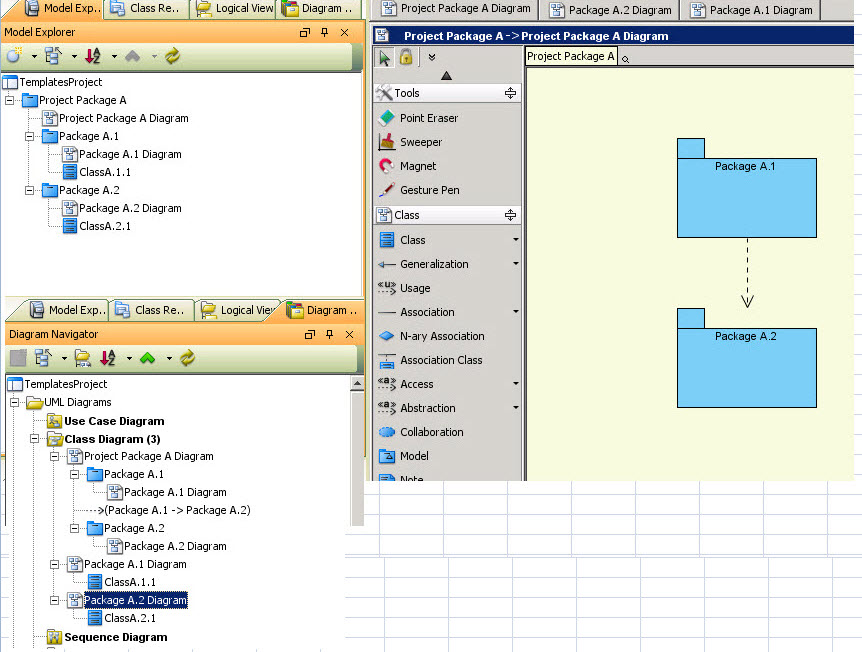
Task: Switch to the Package A.2 Diagram tab
Action: (x=610, y=10)
